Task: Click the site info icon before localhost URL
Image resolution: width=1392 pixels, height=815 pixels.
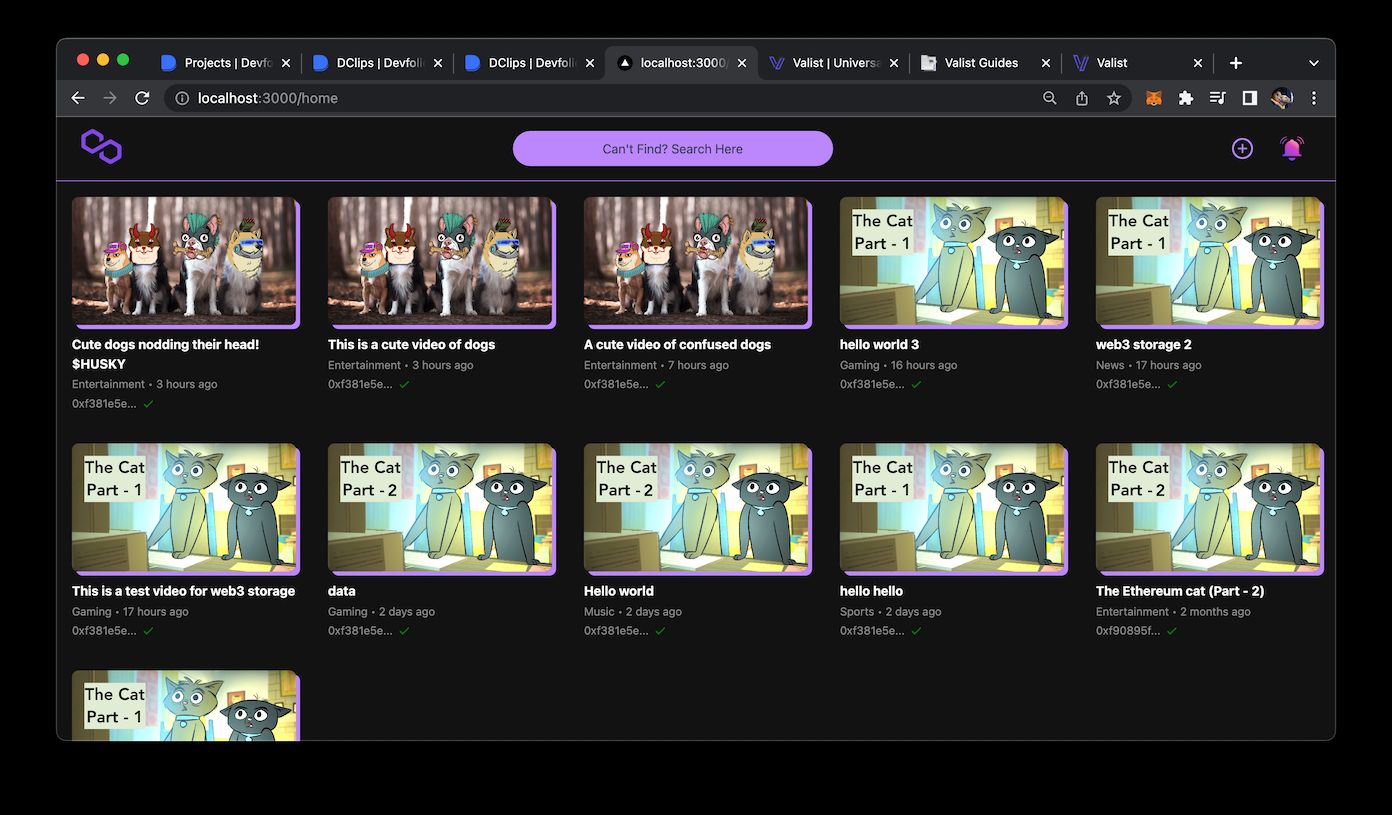Action: pos(182,98)
